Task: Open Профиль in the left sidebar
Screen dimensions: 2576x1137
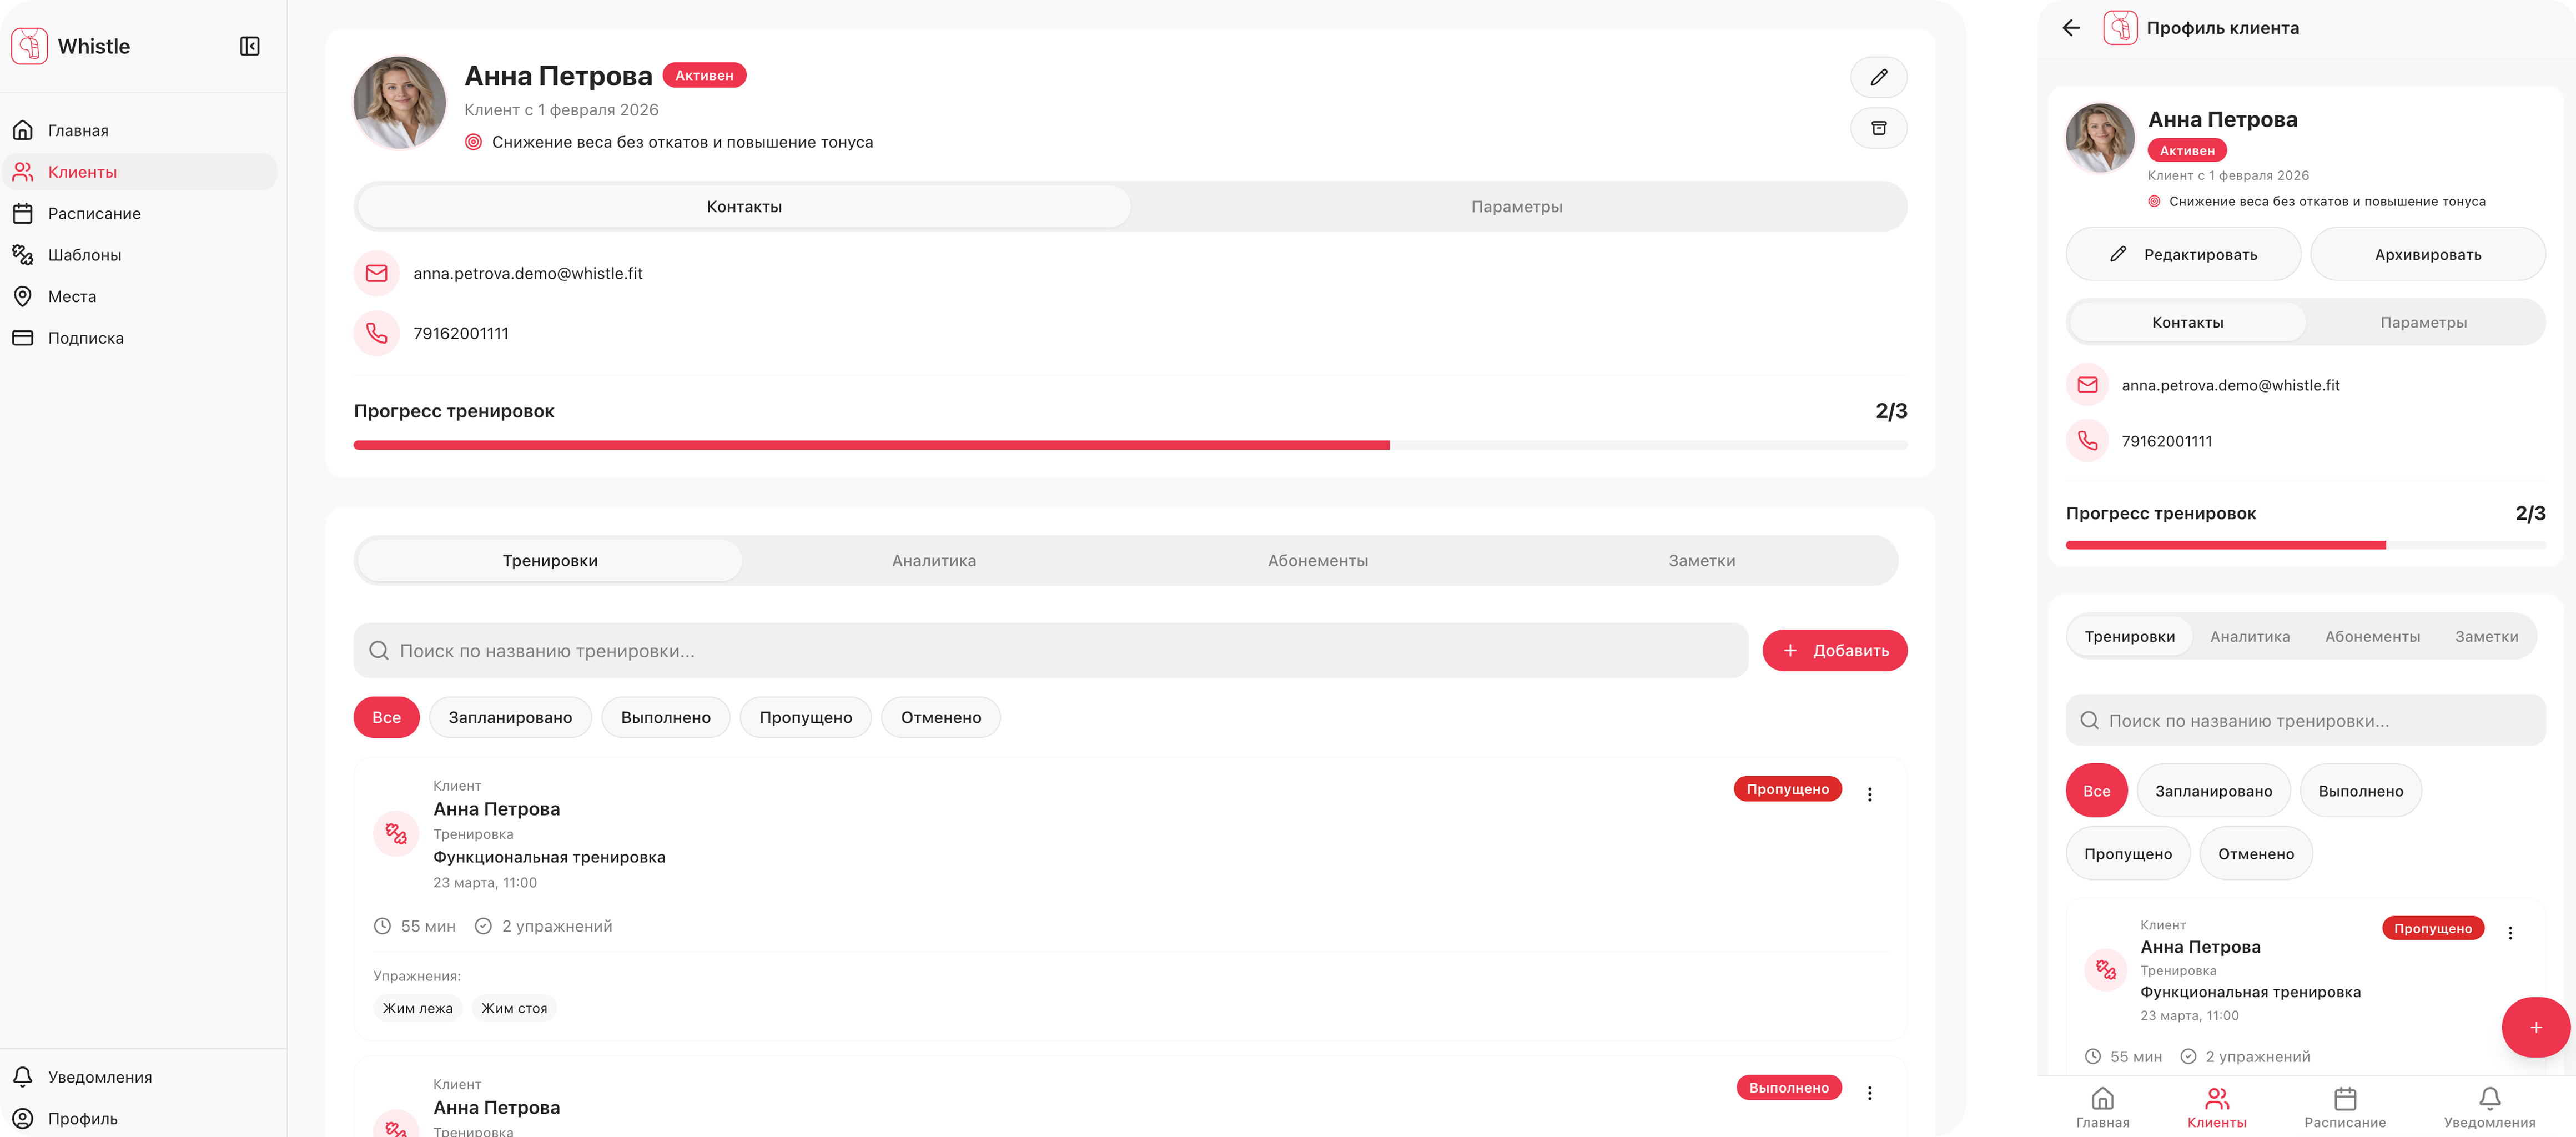Action: tap(140, 1118)
